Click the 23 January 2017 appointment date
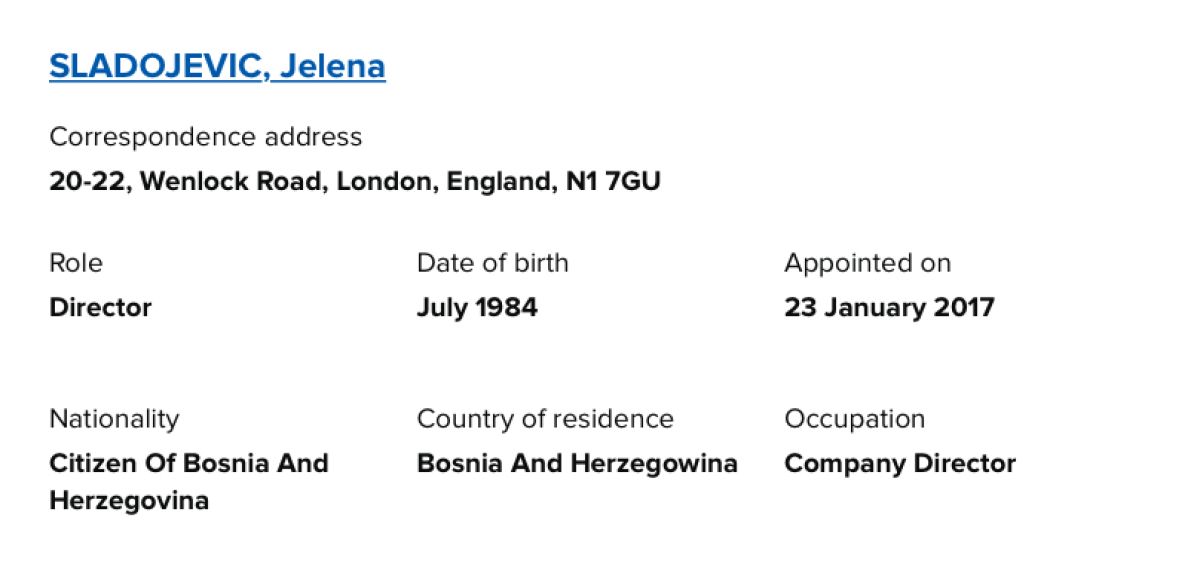 (x=889, y=307)
